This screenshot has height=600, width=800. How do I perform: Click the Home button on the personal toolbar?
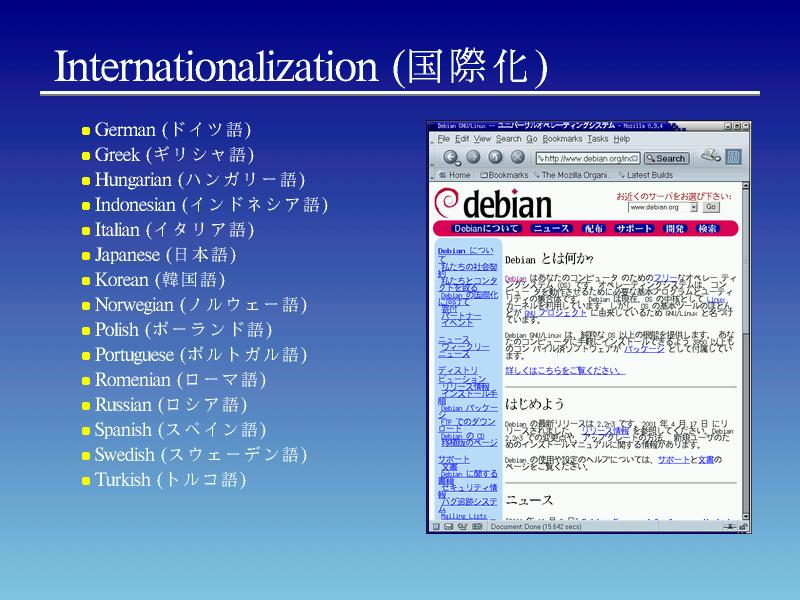(455, 175)
